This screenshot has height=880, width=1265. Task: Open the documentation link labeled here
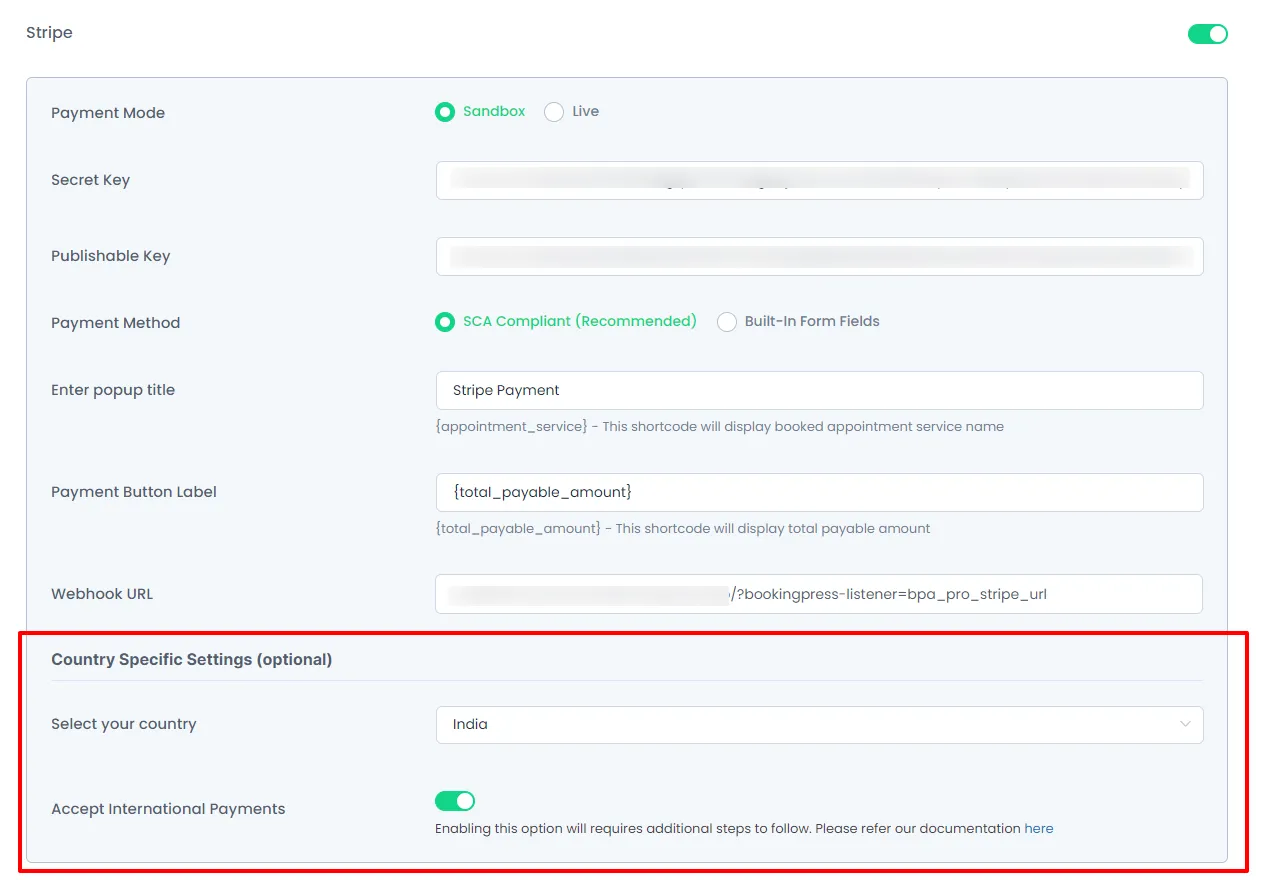1038,828
